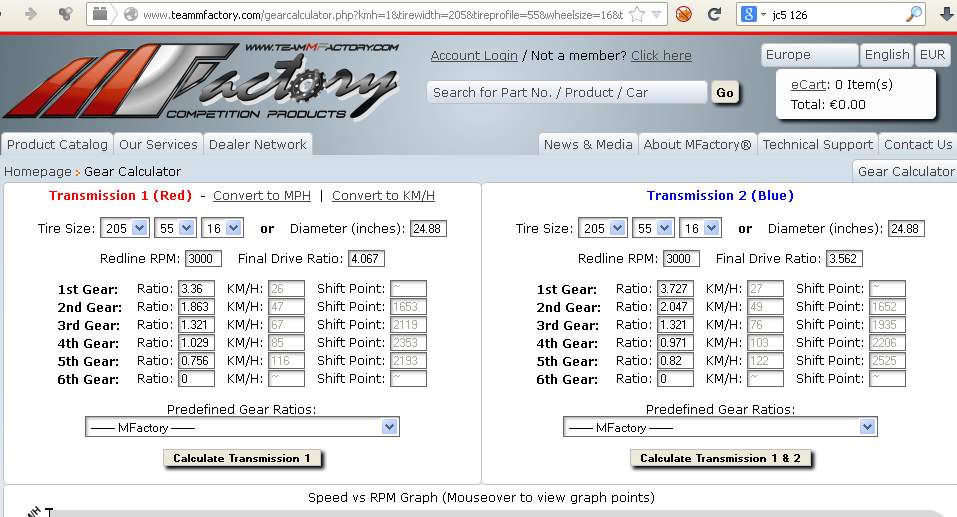957x517 pixels.
Task: Open the Product Catalog tab
Action: pyautogui.click(x=57, y=144)
